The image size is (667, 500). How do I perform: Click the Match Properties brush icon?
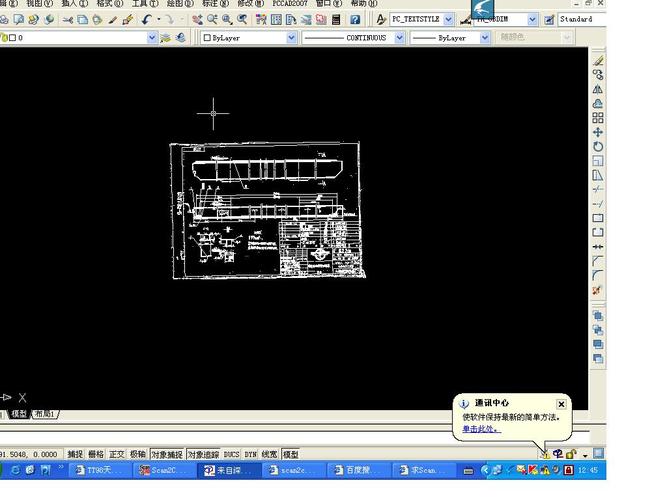(x=112, y=20)
